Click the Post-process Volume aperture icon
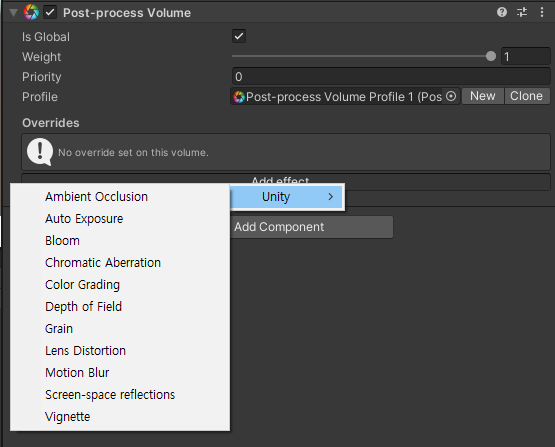Screen dimensions: 555x447 (31, 12)
